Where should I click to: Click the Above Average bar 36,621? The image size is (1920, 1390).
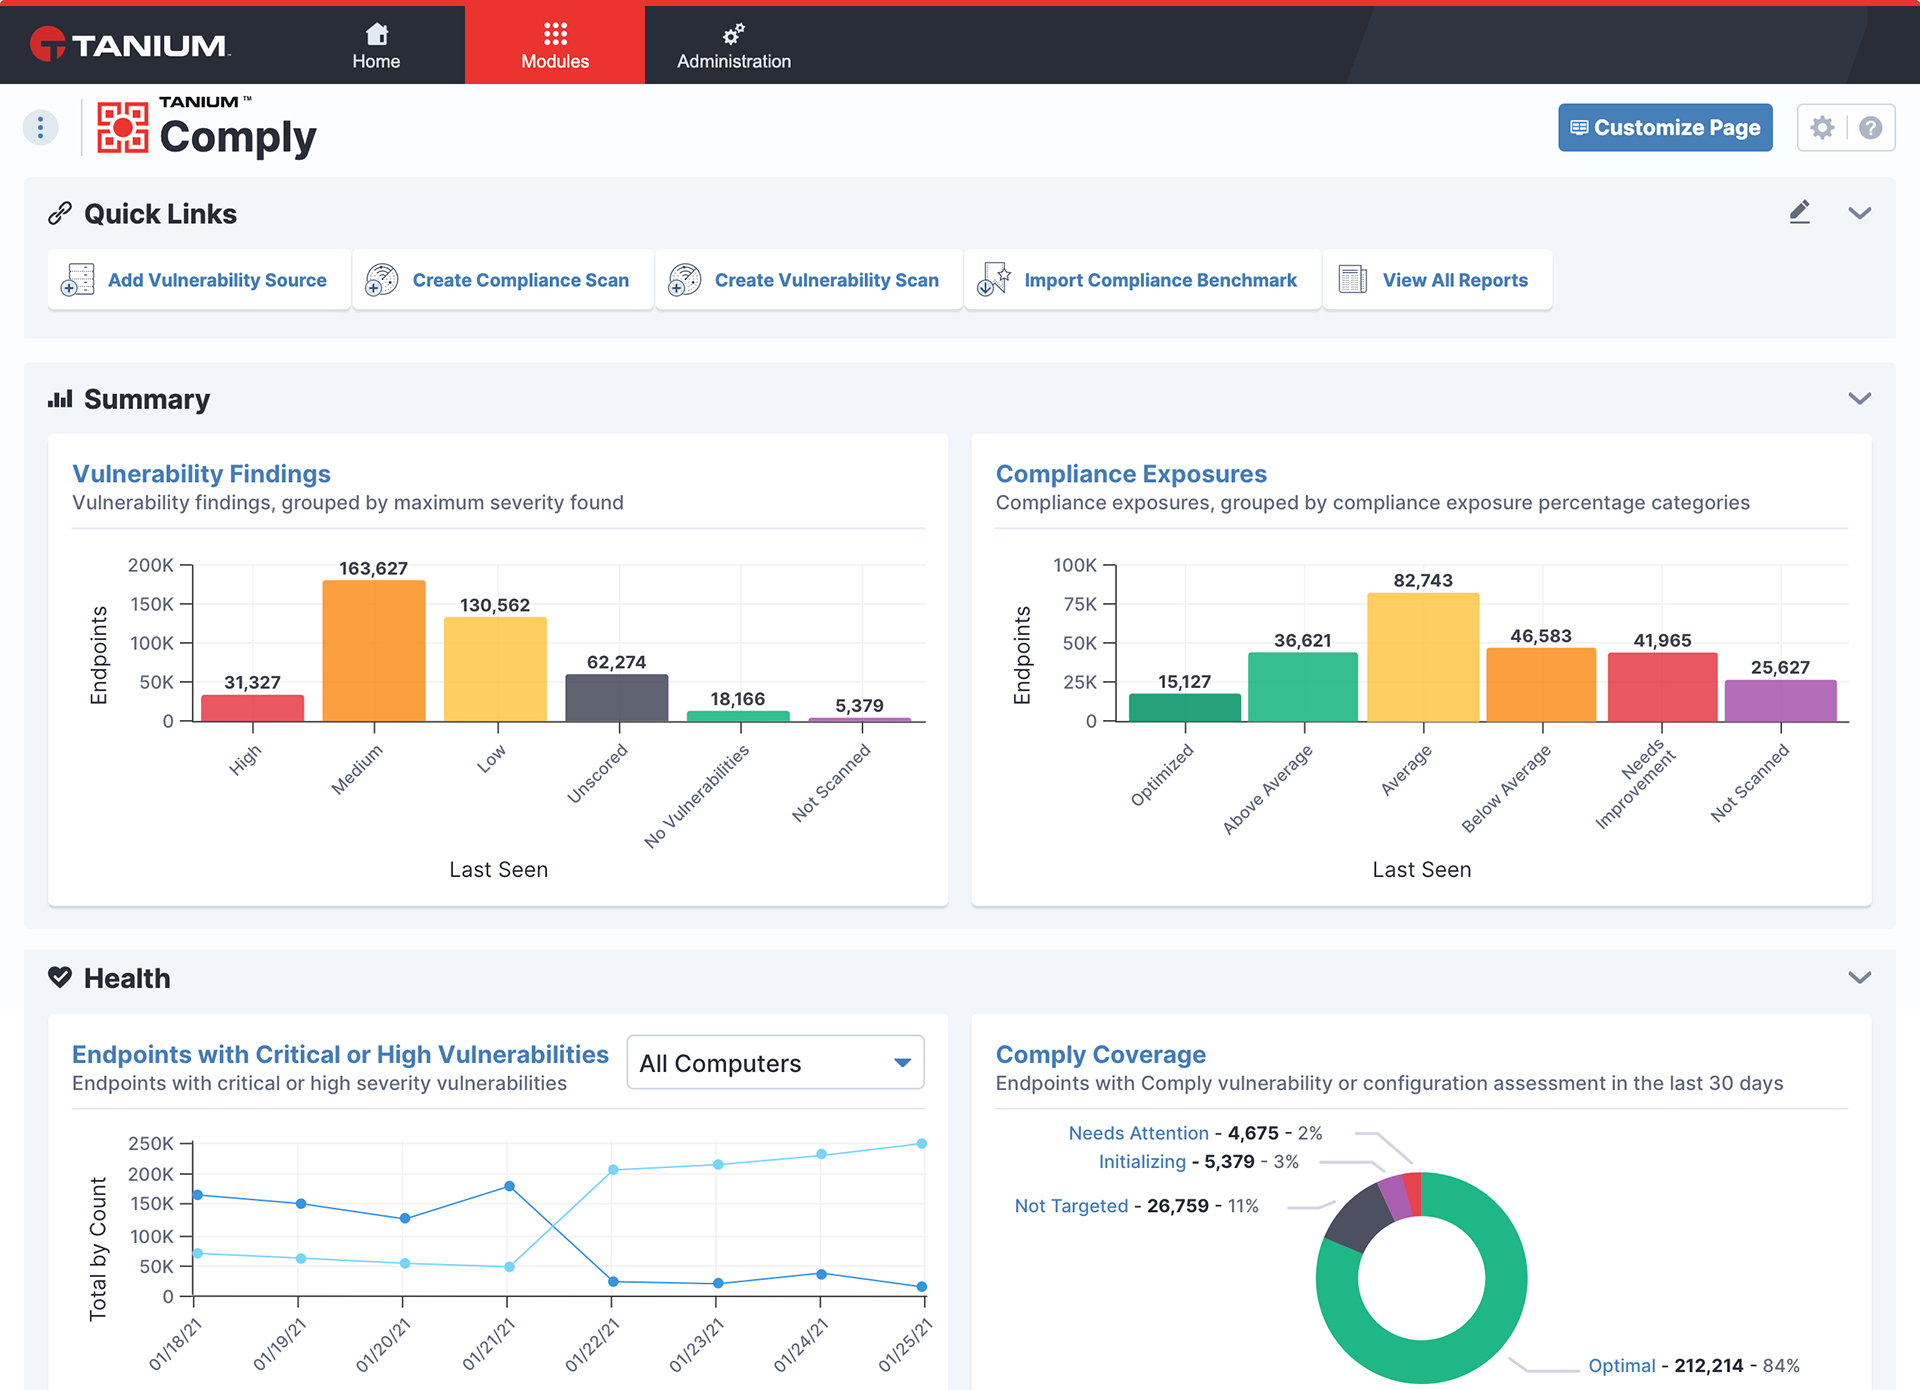coord(1303,687)
